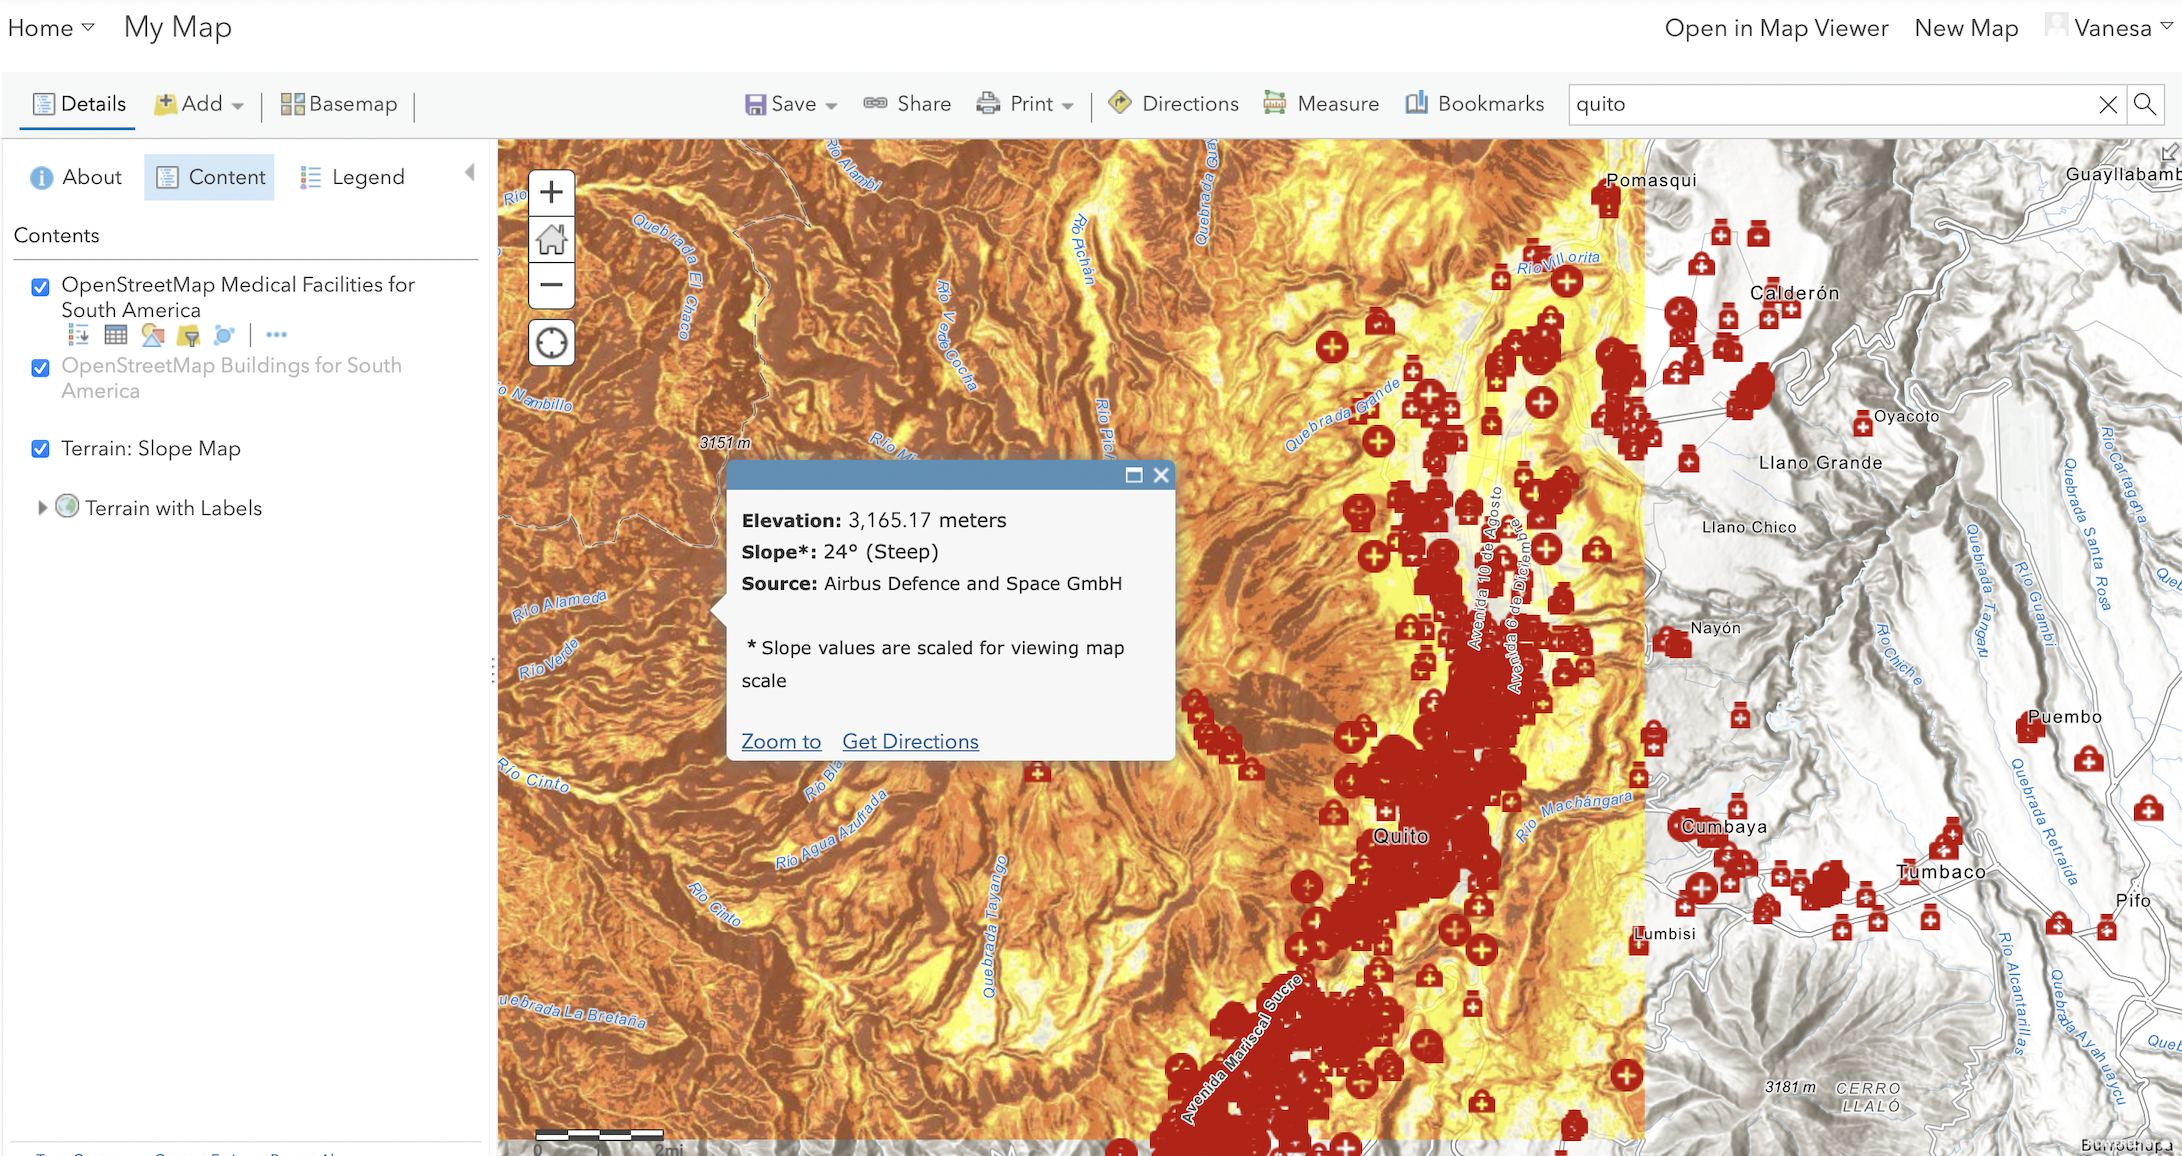Open the attribute table for Medical Facilities
The image size is (2182, 1156).
tap(116, 335)
